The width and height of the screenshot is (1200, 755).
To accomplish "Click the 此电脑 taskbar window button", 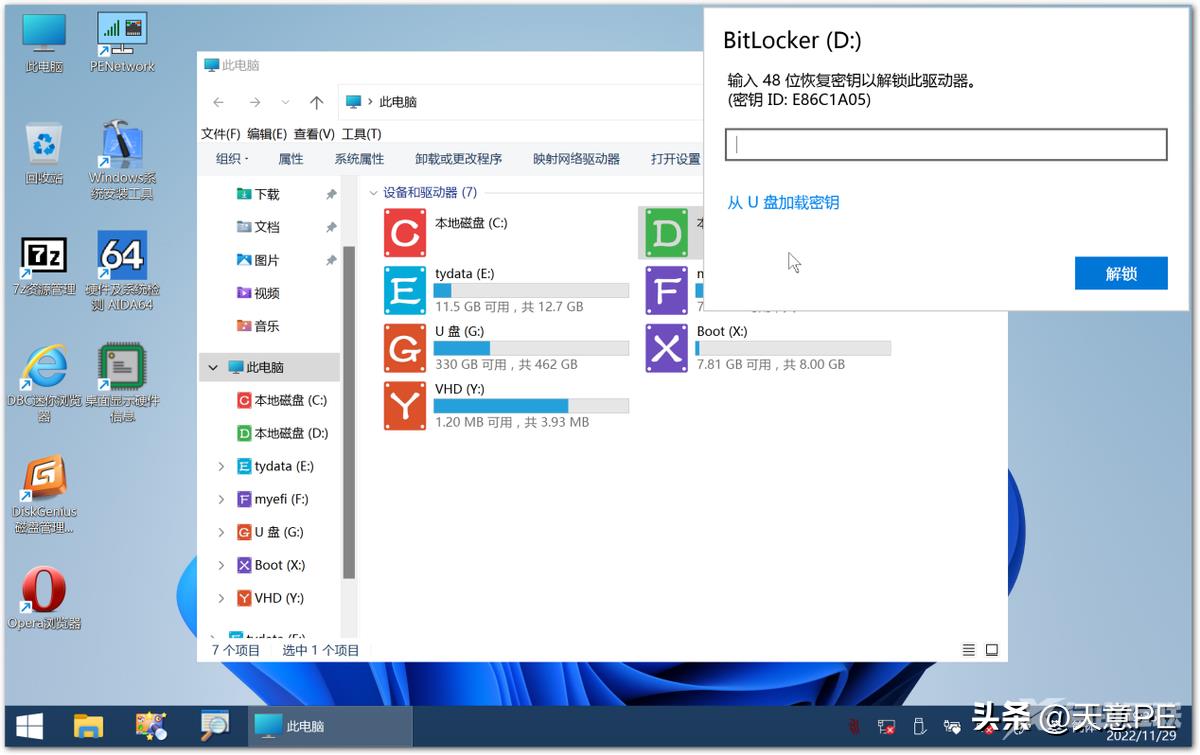I will point(331,726).
